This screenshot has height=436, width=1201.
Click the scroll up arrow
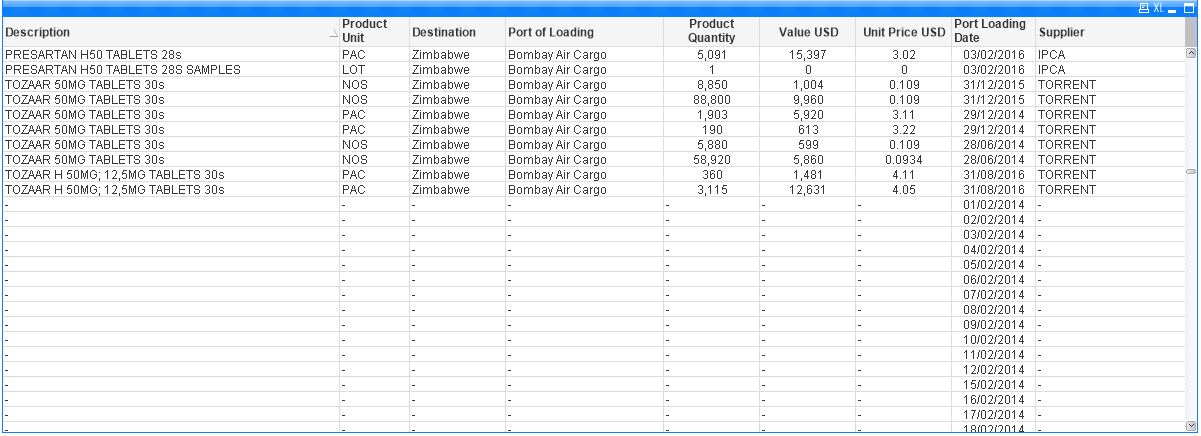click(x=1191, y=54)
